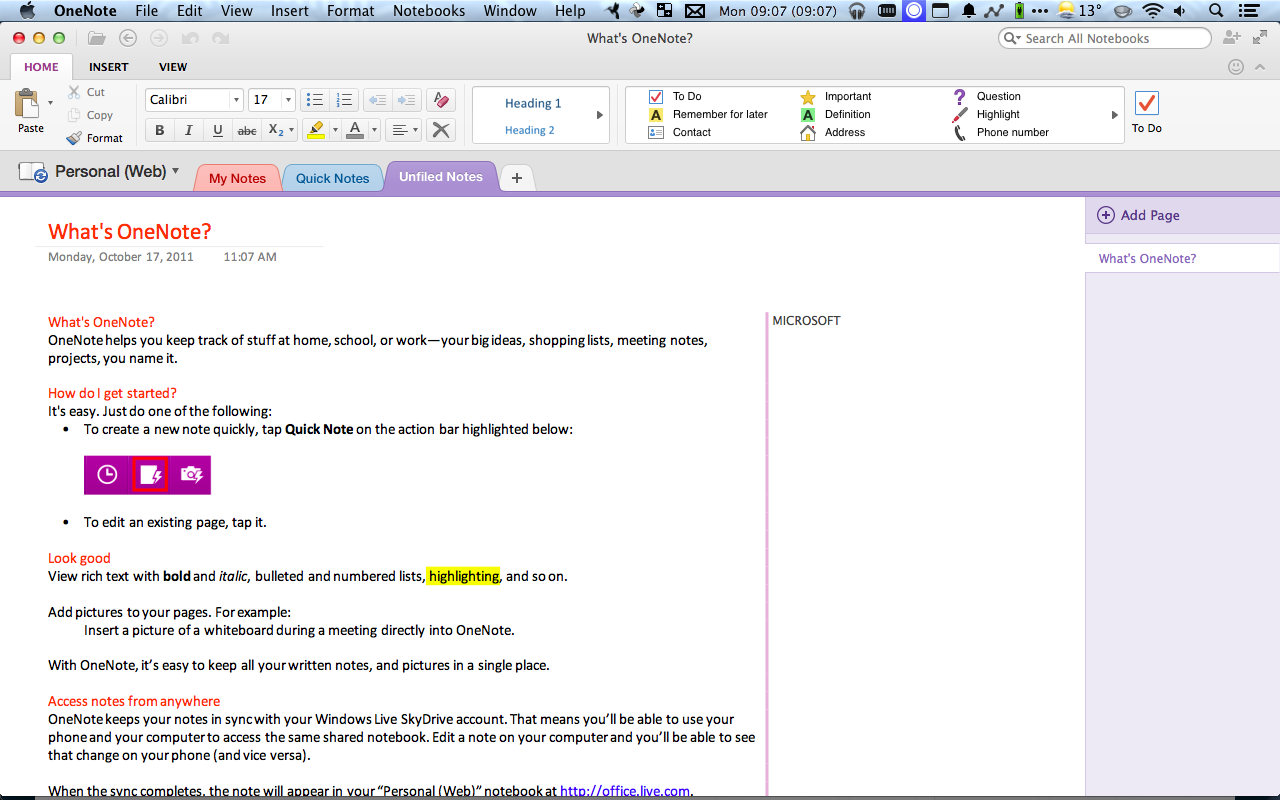This screenshot has height=800, width=1280.
Task: Click the share notebook person icon
Action: [1232, 38]
